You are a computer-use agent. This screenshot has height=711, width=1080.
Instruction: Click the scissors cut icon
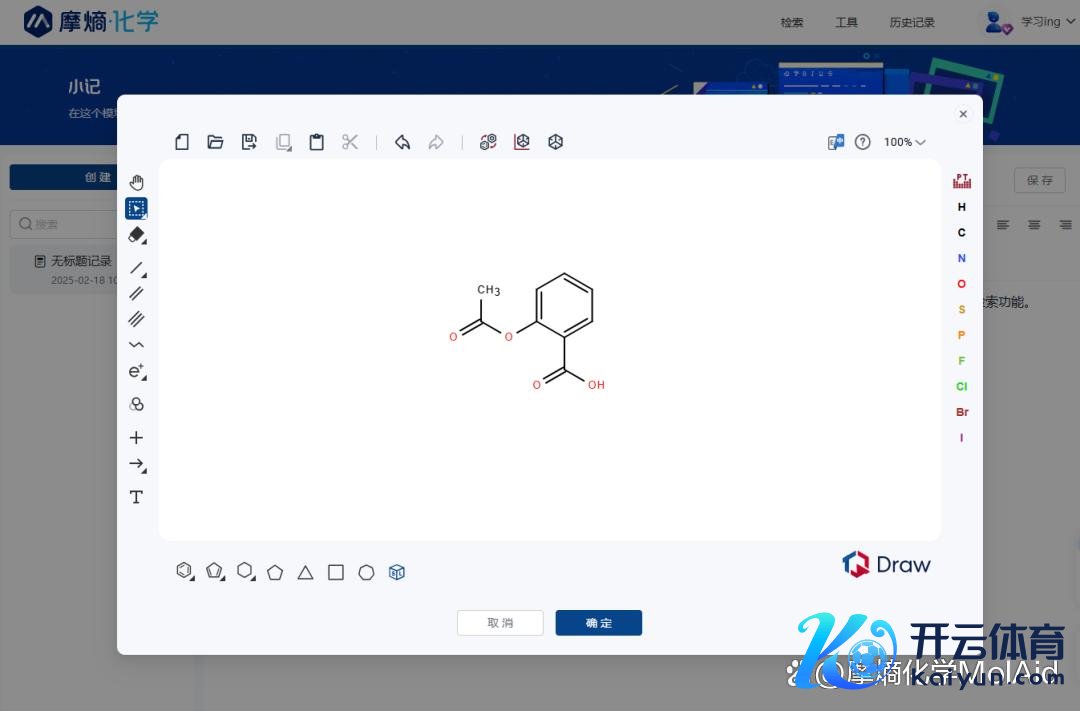tap(350, 142)
